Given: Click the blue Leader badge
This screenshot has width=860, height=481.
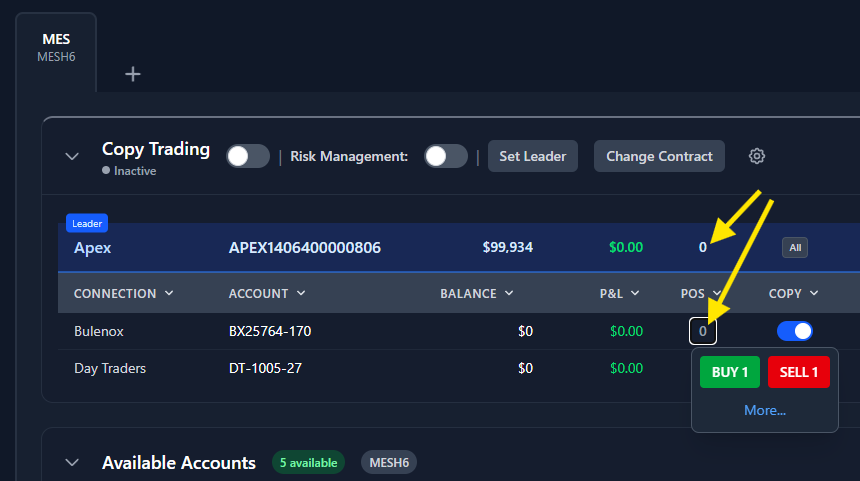Looking at the screenshot, I should pyautogui.click(x=87, y=223).
